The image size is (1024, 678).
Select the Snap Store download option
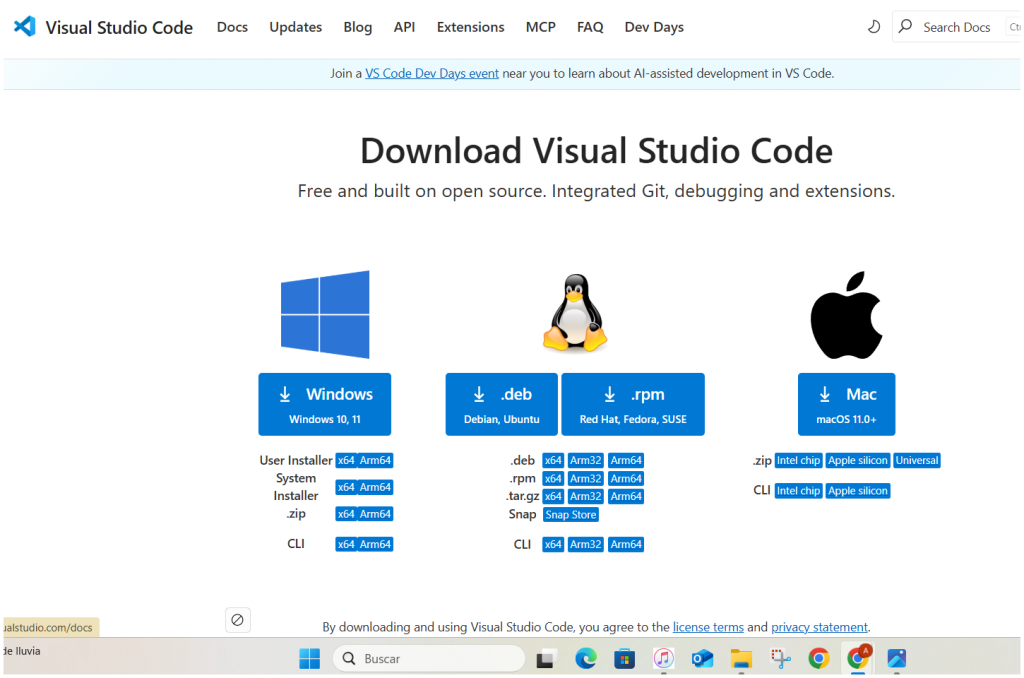571,515
